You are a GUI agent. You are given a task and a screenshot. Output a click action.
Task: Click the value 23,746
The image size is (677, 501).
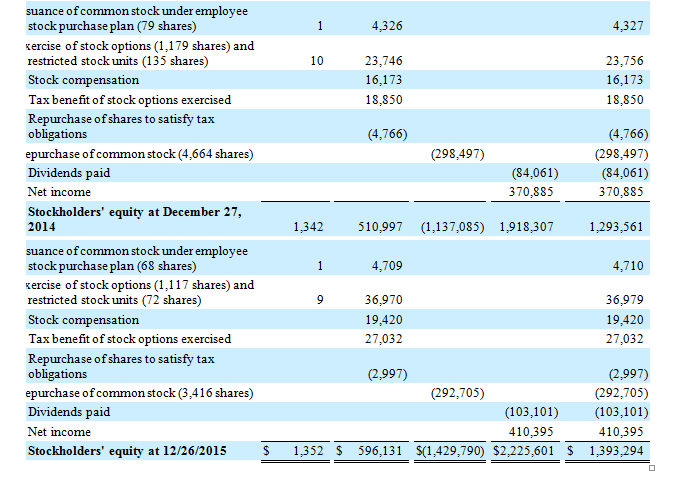tap(383, 61)
